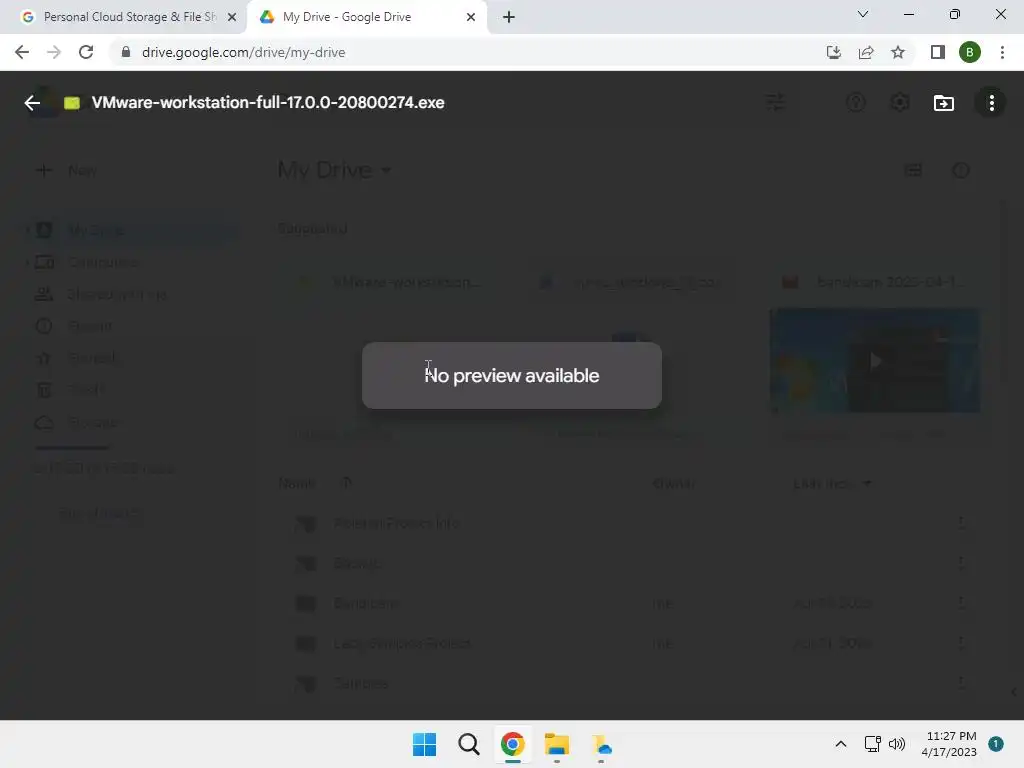Open Chrome tab search chevron
Image resolution: width=1024 pixels, height=768 pixels.
(863, 14)
